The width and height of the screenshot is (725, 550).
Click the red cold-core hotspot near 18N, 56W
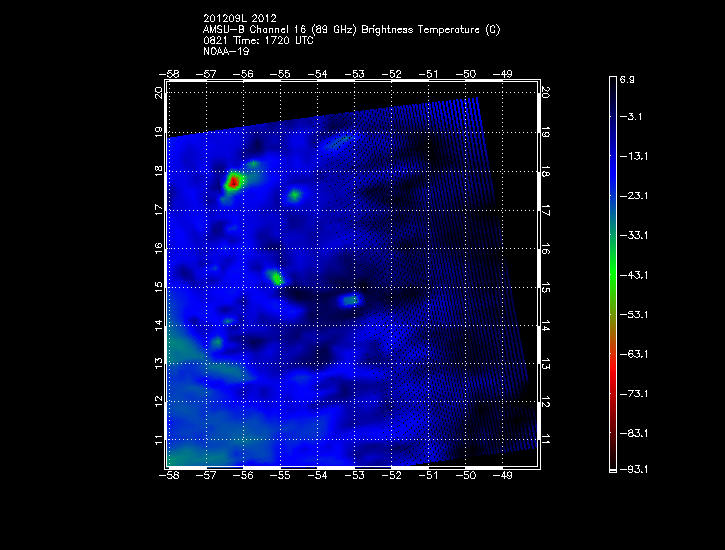233,182
